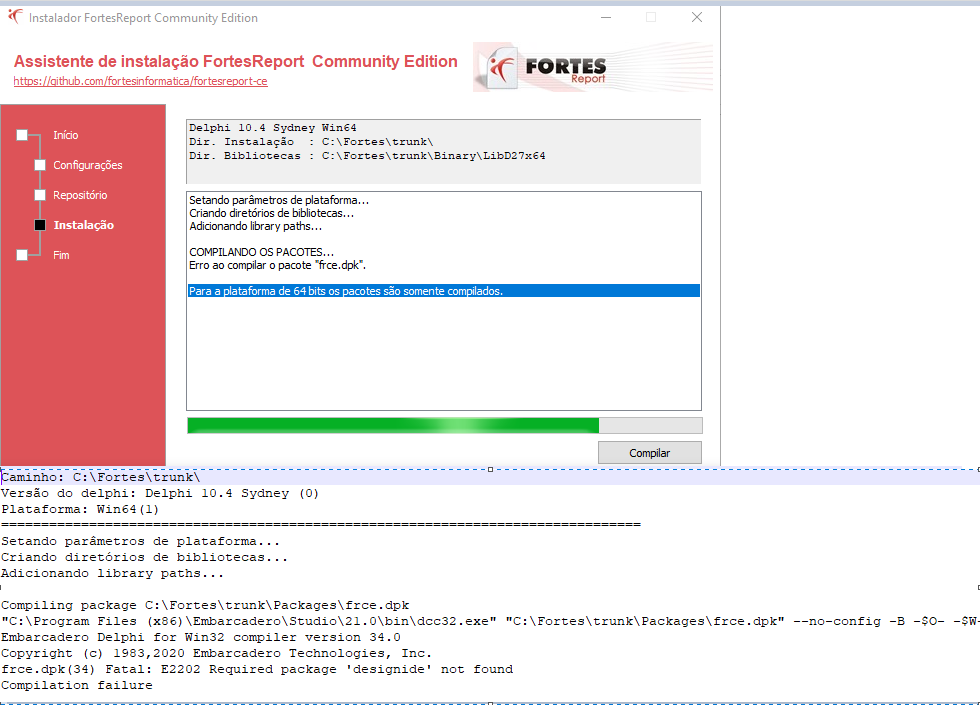Click the Fortes Report logo banner
The height and width of the screenshot is (705, 980).
tap(592, 68)
